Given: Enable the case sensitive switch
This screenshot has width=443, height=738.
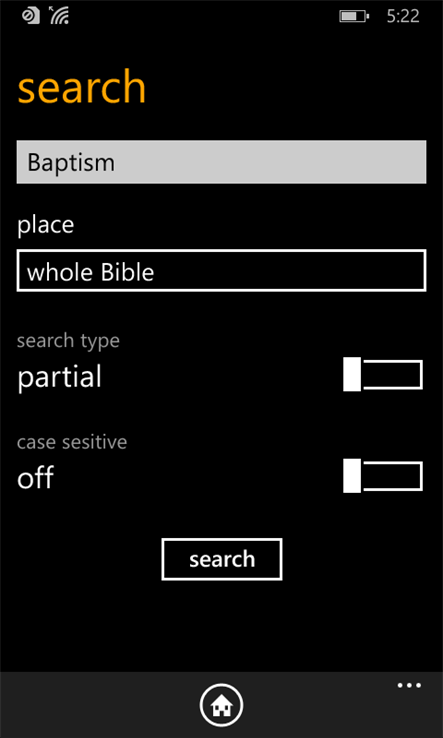Looking at the screenshot, I should 383,476.
